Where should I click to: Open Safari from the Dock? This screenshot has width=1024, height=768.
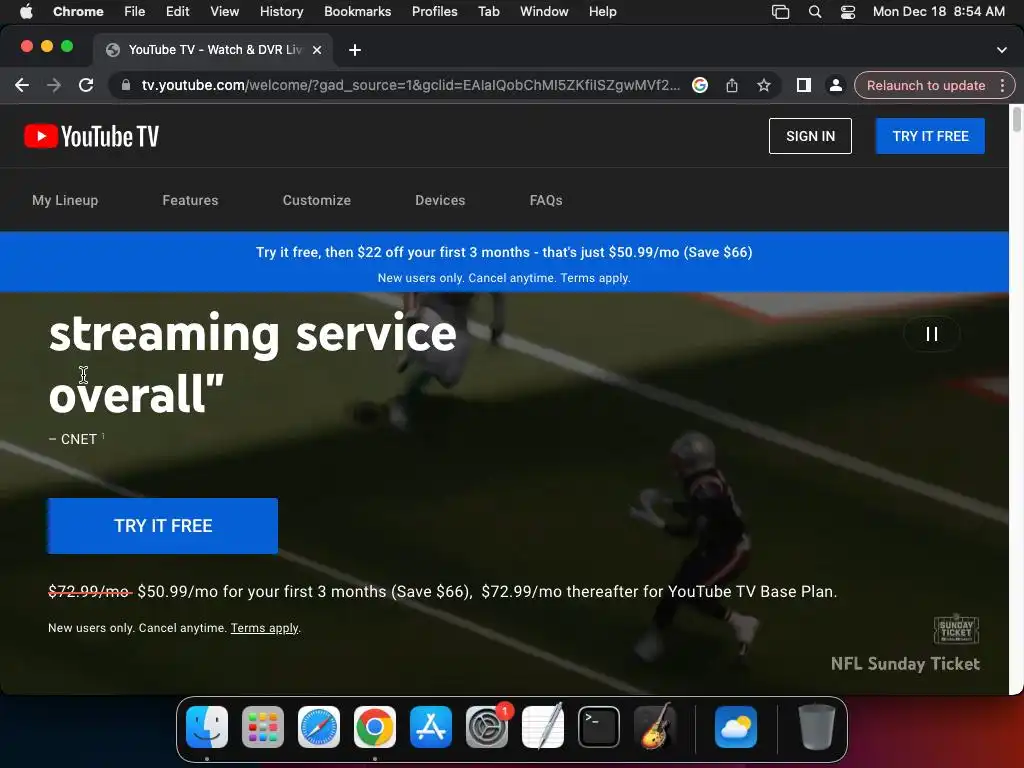click(x=319, y=727)
